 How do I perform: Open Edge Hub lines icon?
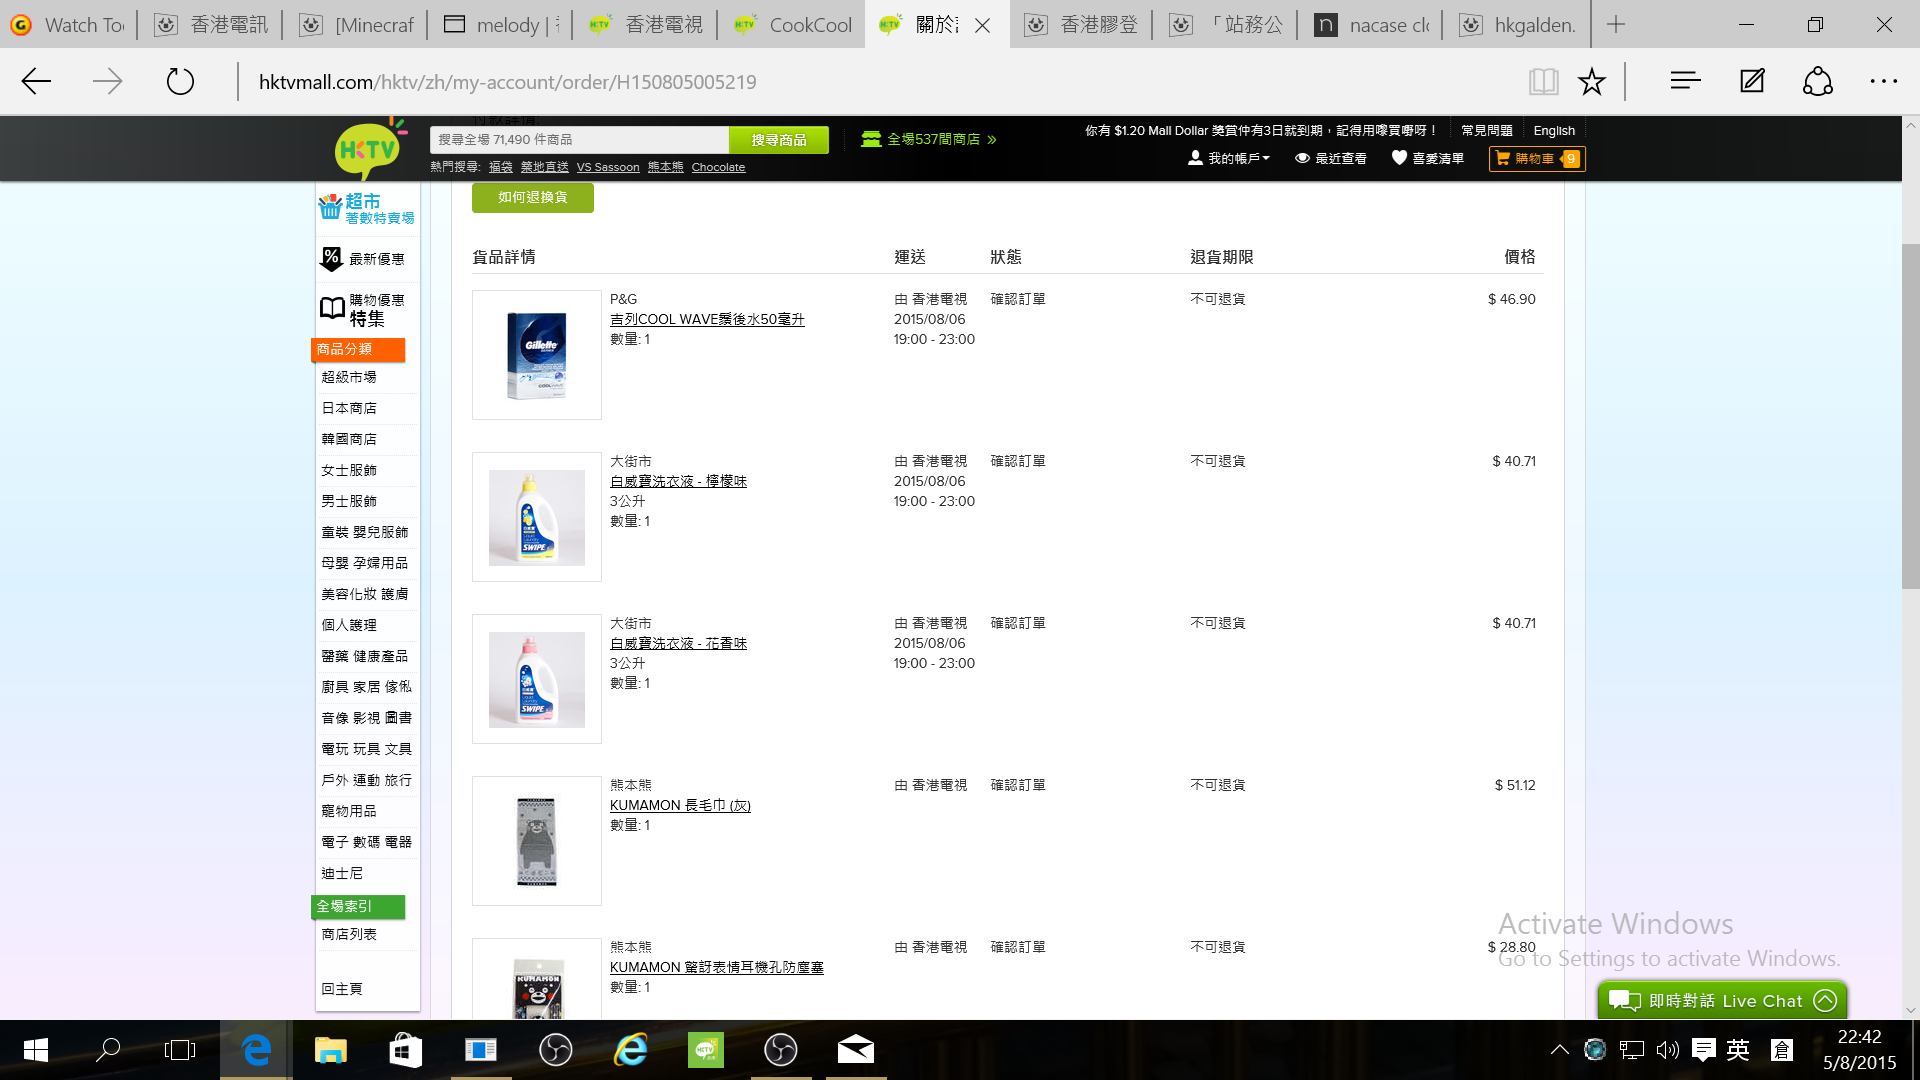click(x=1685, y=82)
